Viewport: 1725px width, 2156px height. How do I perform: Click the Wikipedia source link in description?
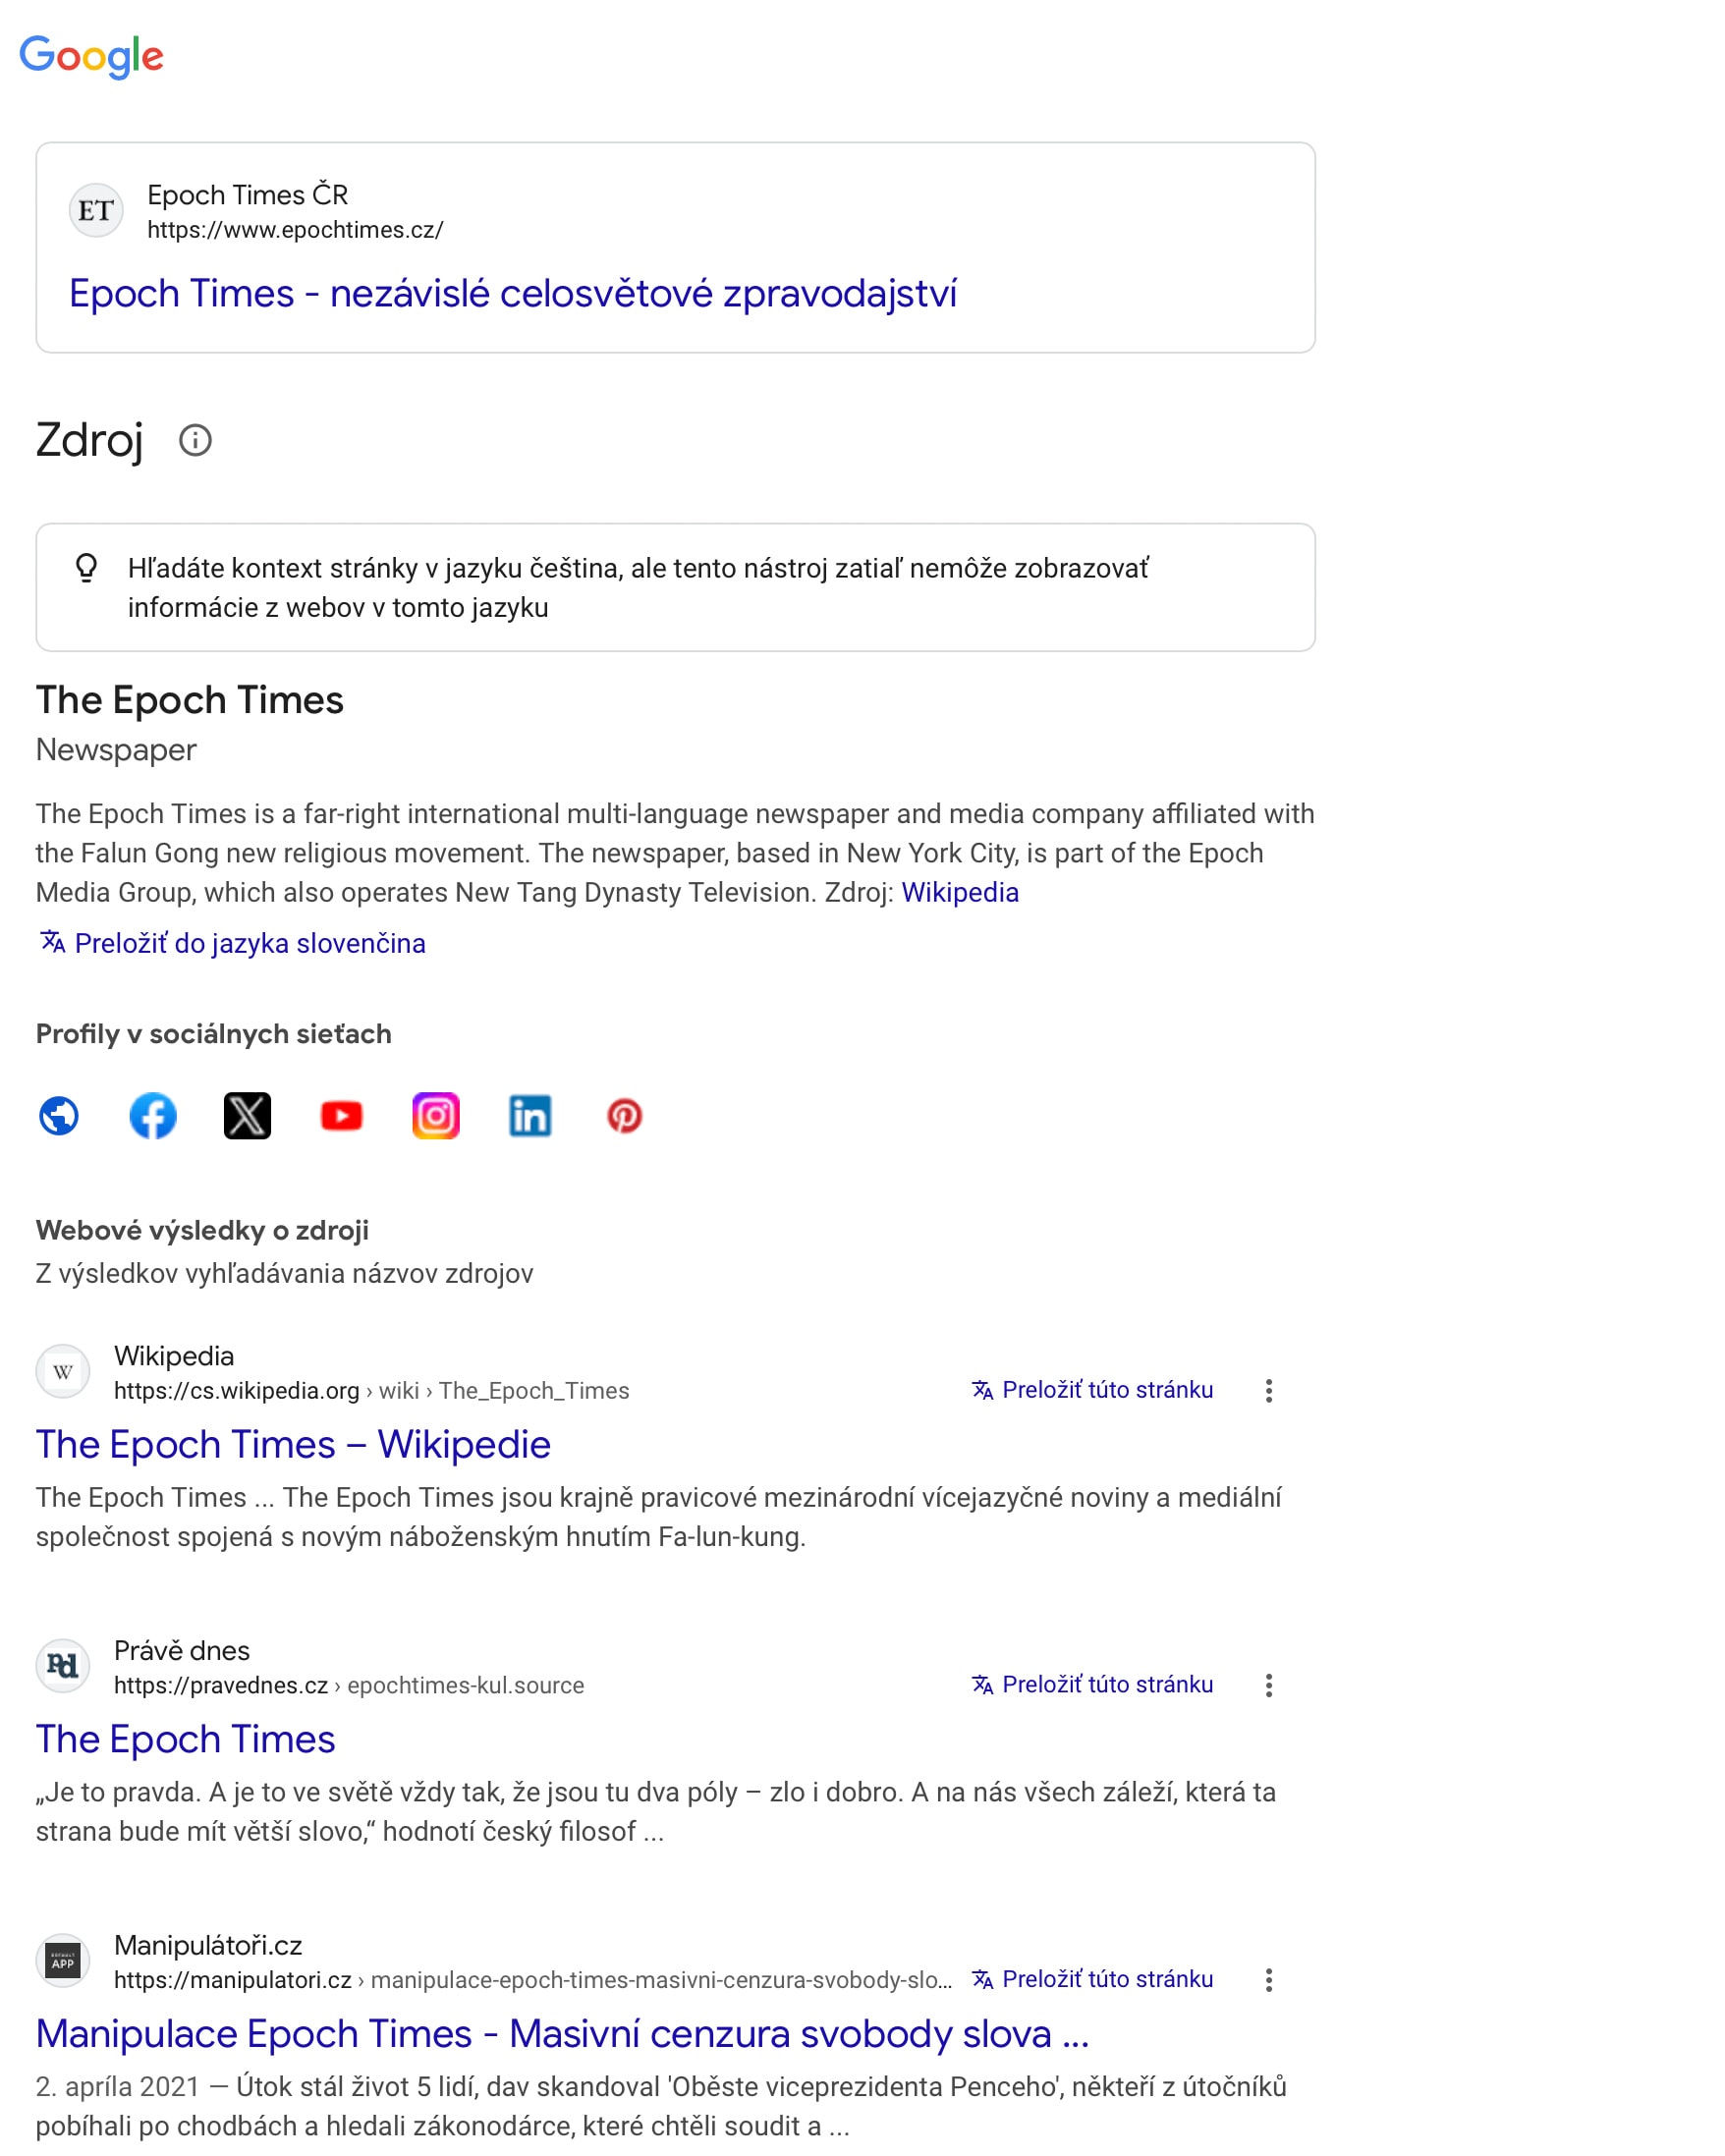(960, 892)
